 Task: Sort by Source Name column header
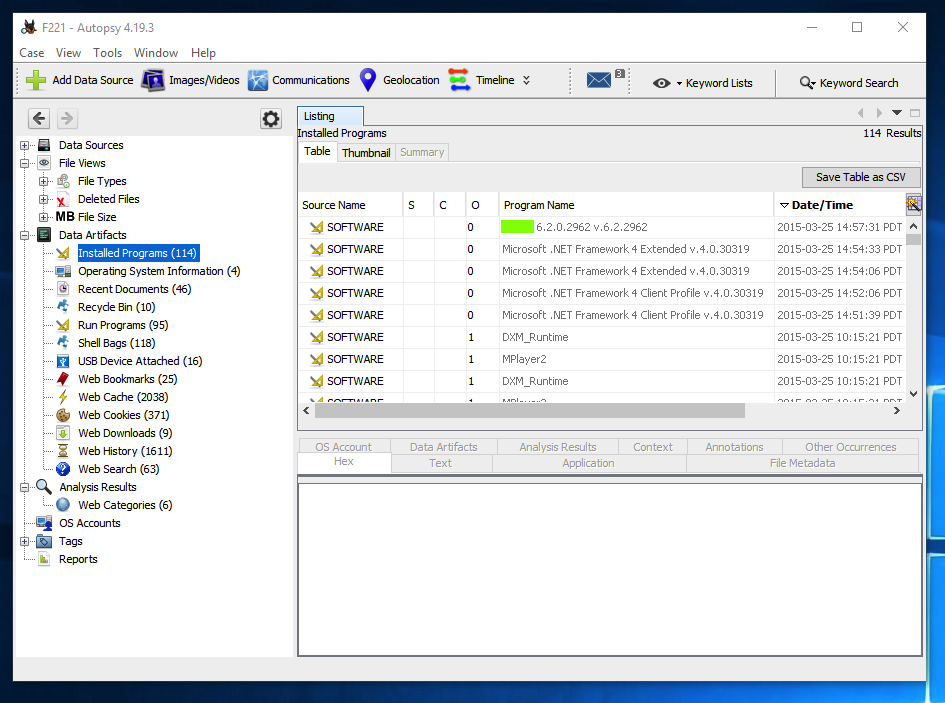(x=350, y=205)
